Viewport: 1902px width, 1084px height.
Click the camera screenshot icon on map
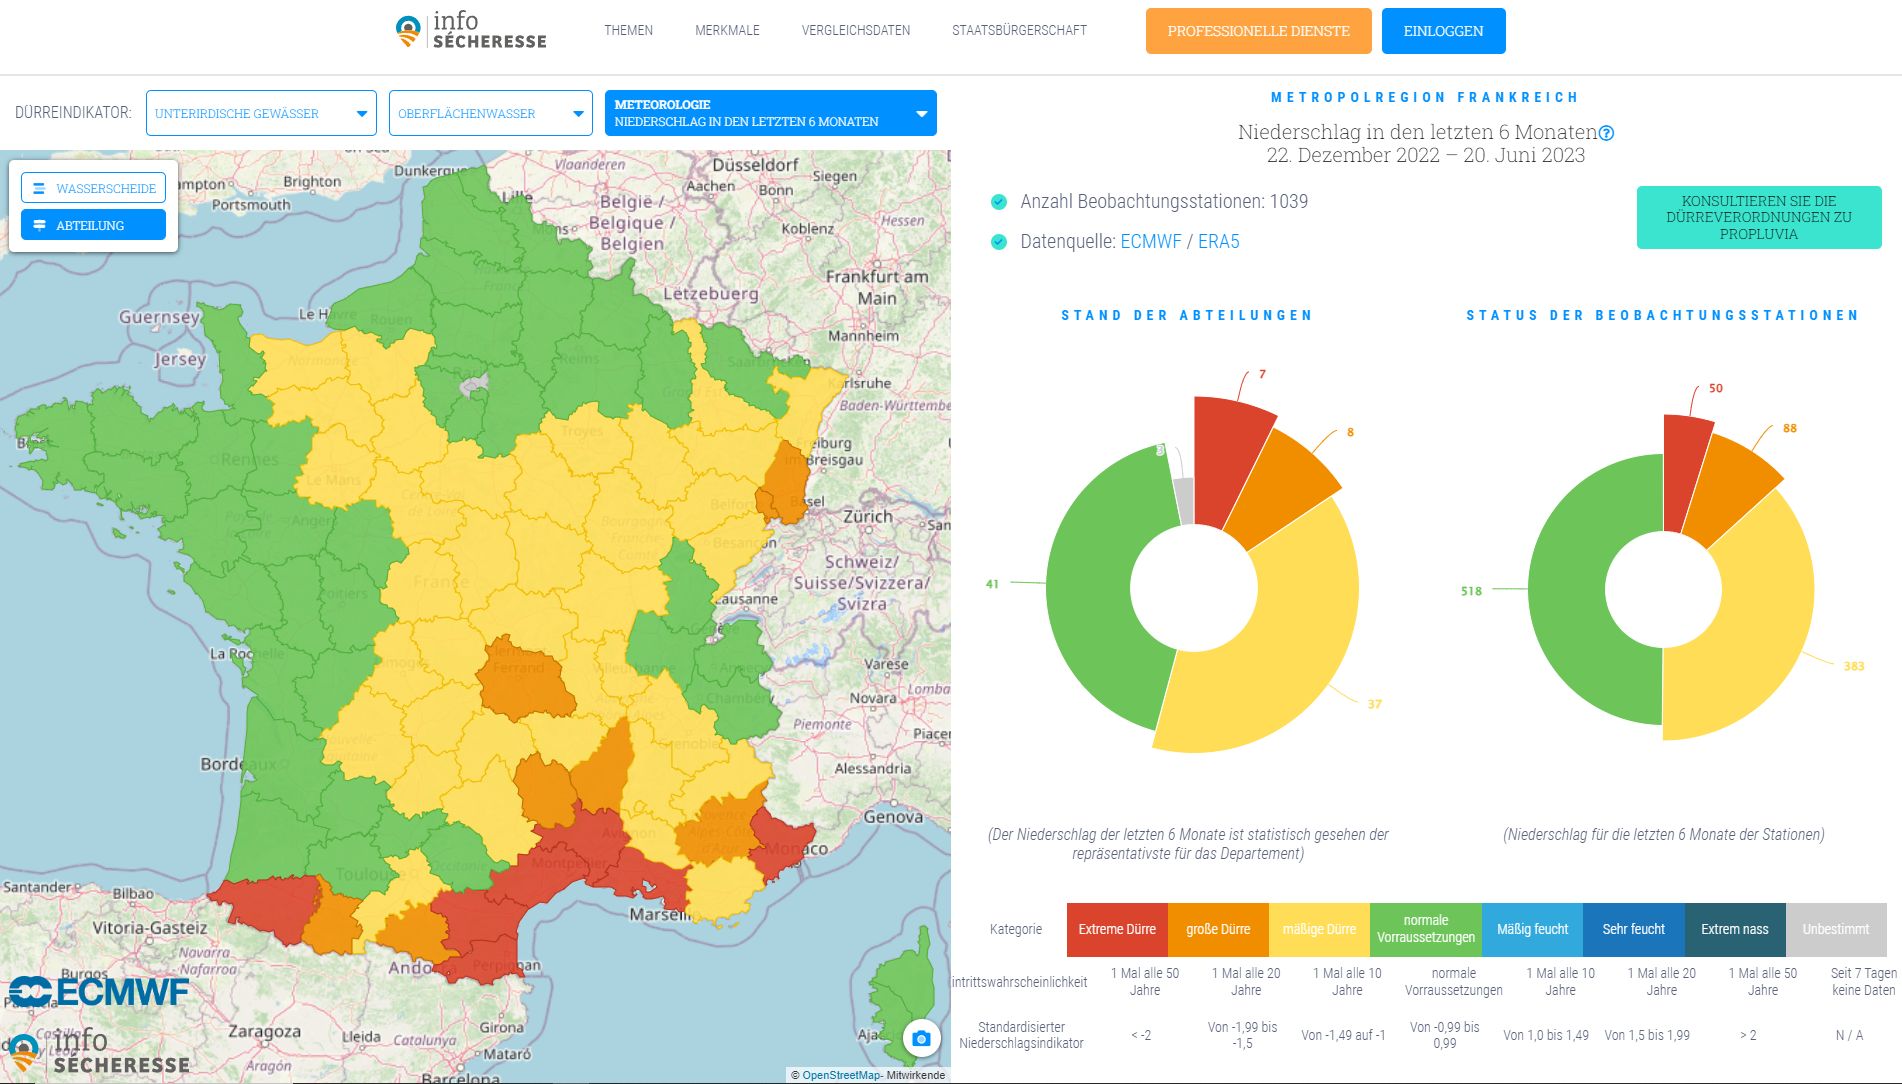tap(921, 1039)
